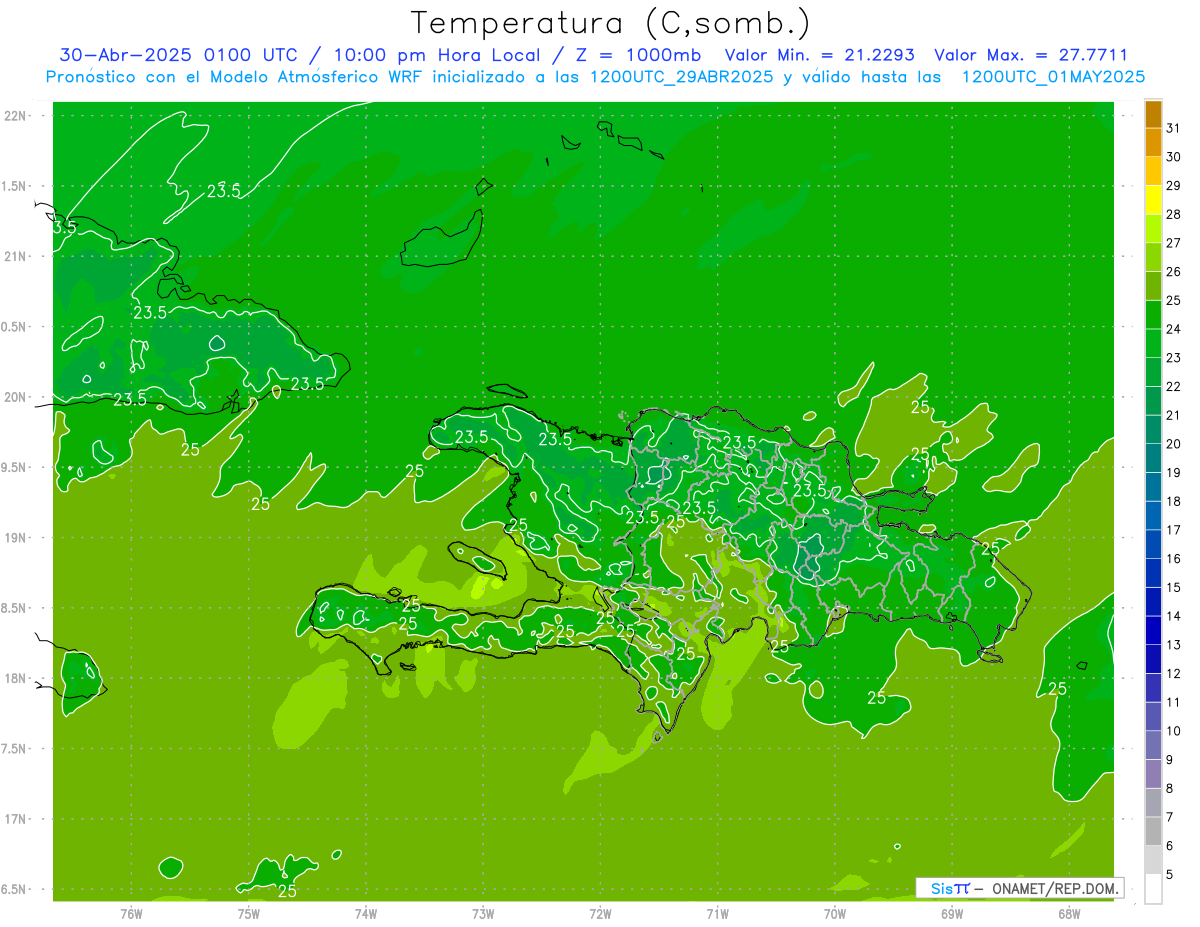
Task: Click the 21N latitude axis label
Action: tap(16, 257)
